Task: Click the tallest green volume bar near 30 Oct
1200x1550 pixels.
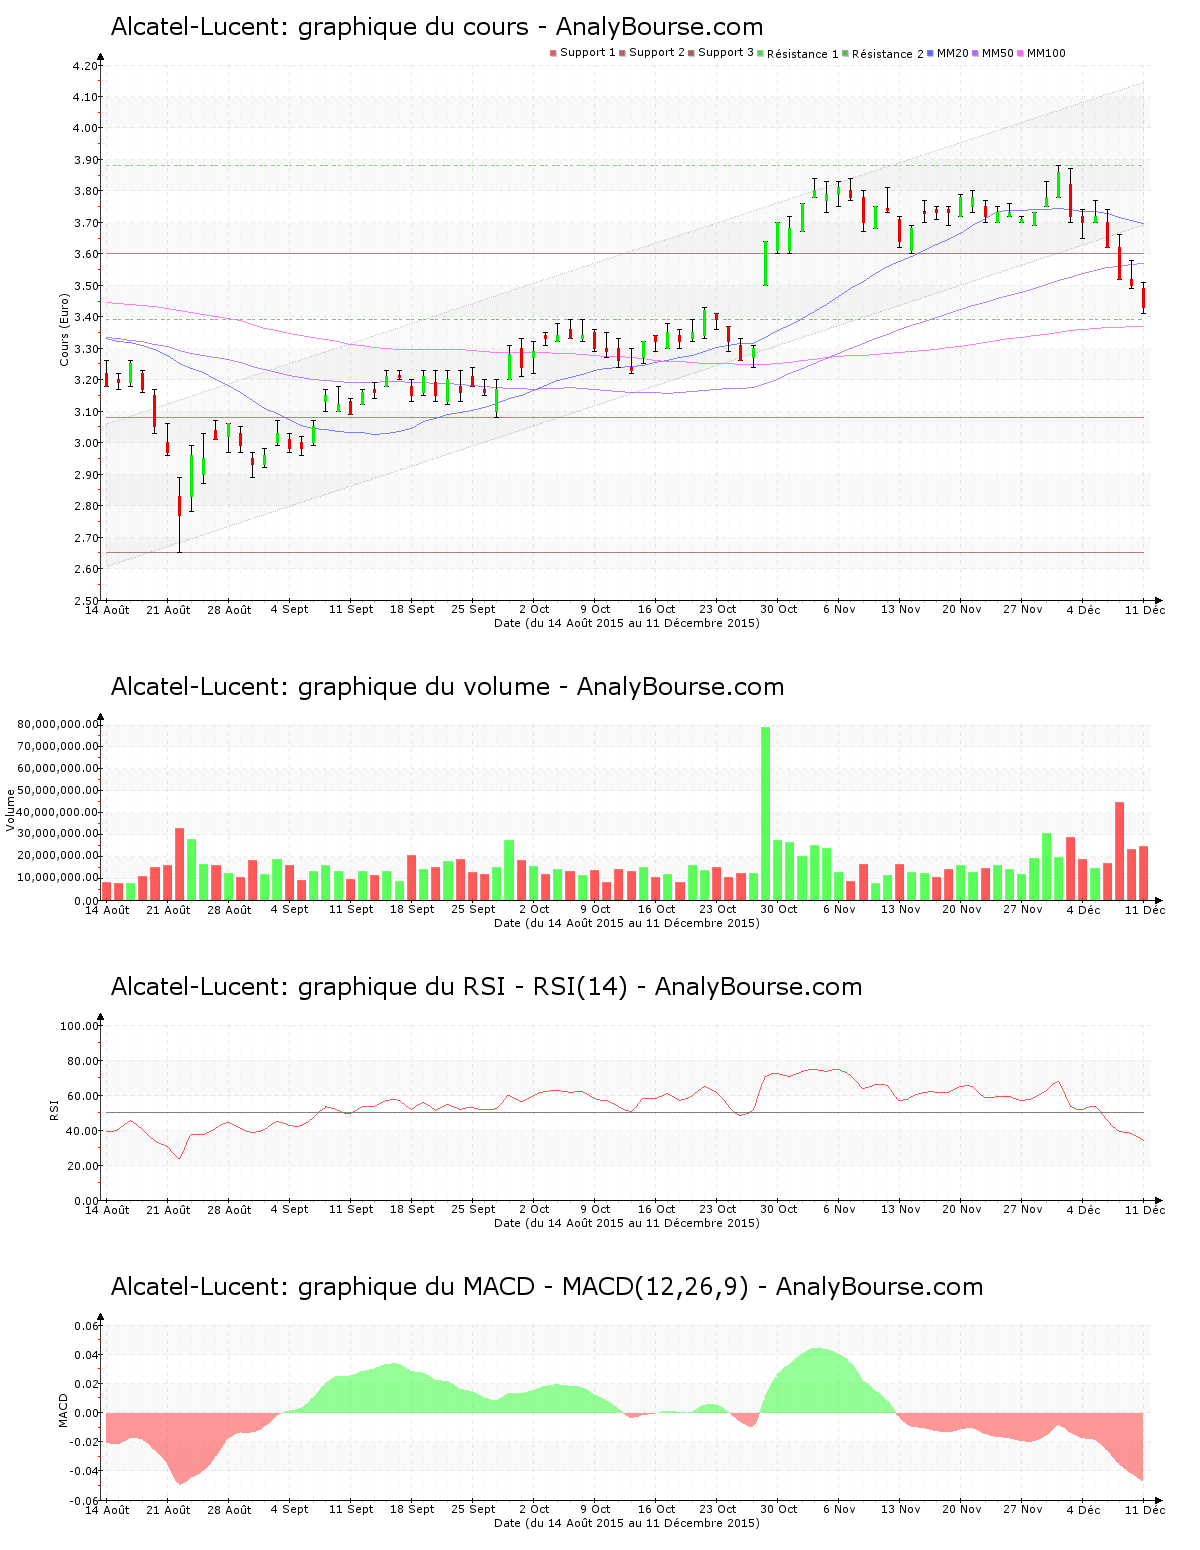Action: pos(766,813)
